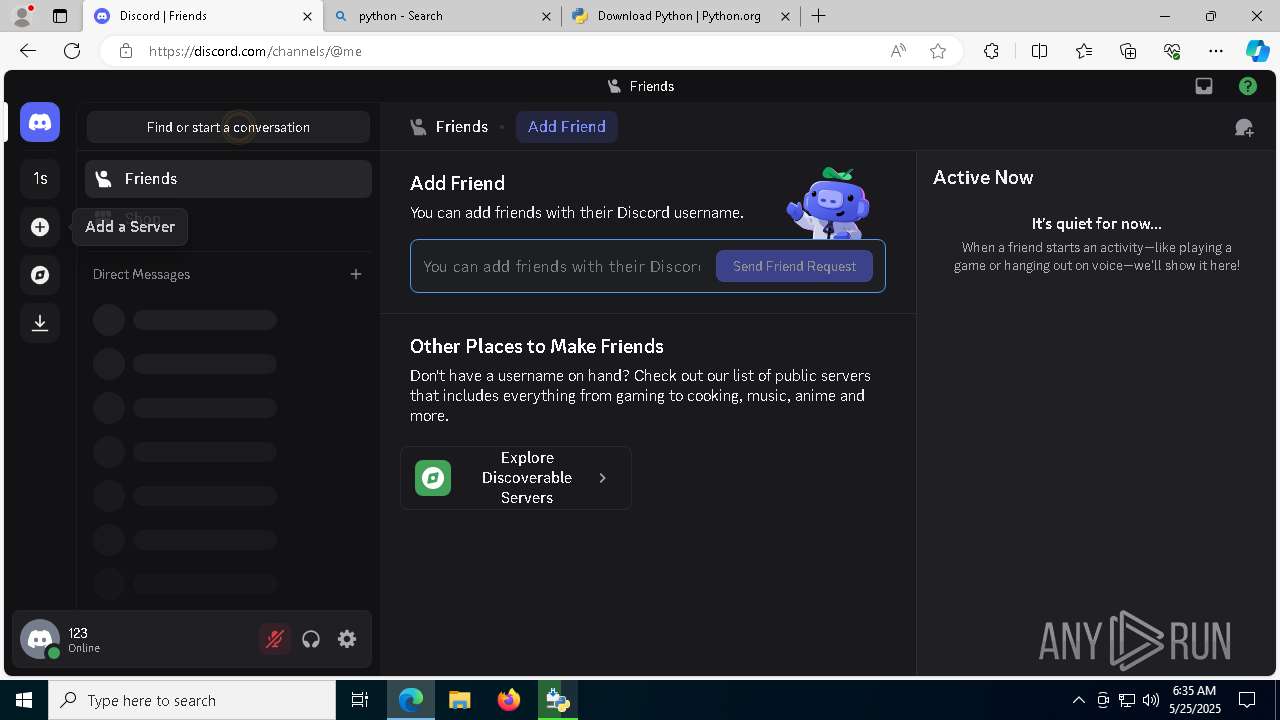The width and height of the screenshot is (1280, 720).
Task: Open browser Extensions puzzle icon
Action: coord(991,51)
